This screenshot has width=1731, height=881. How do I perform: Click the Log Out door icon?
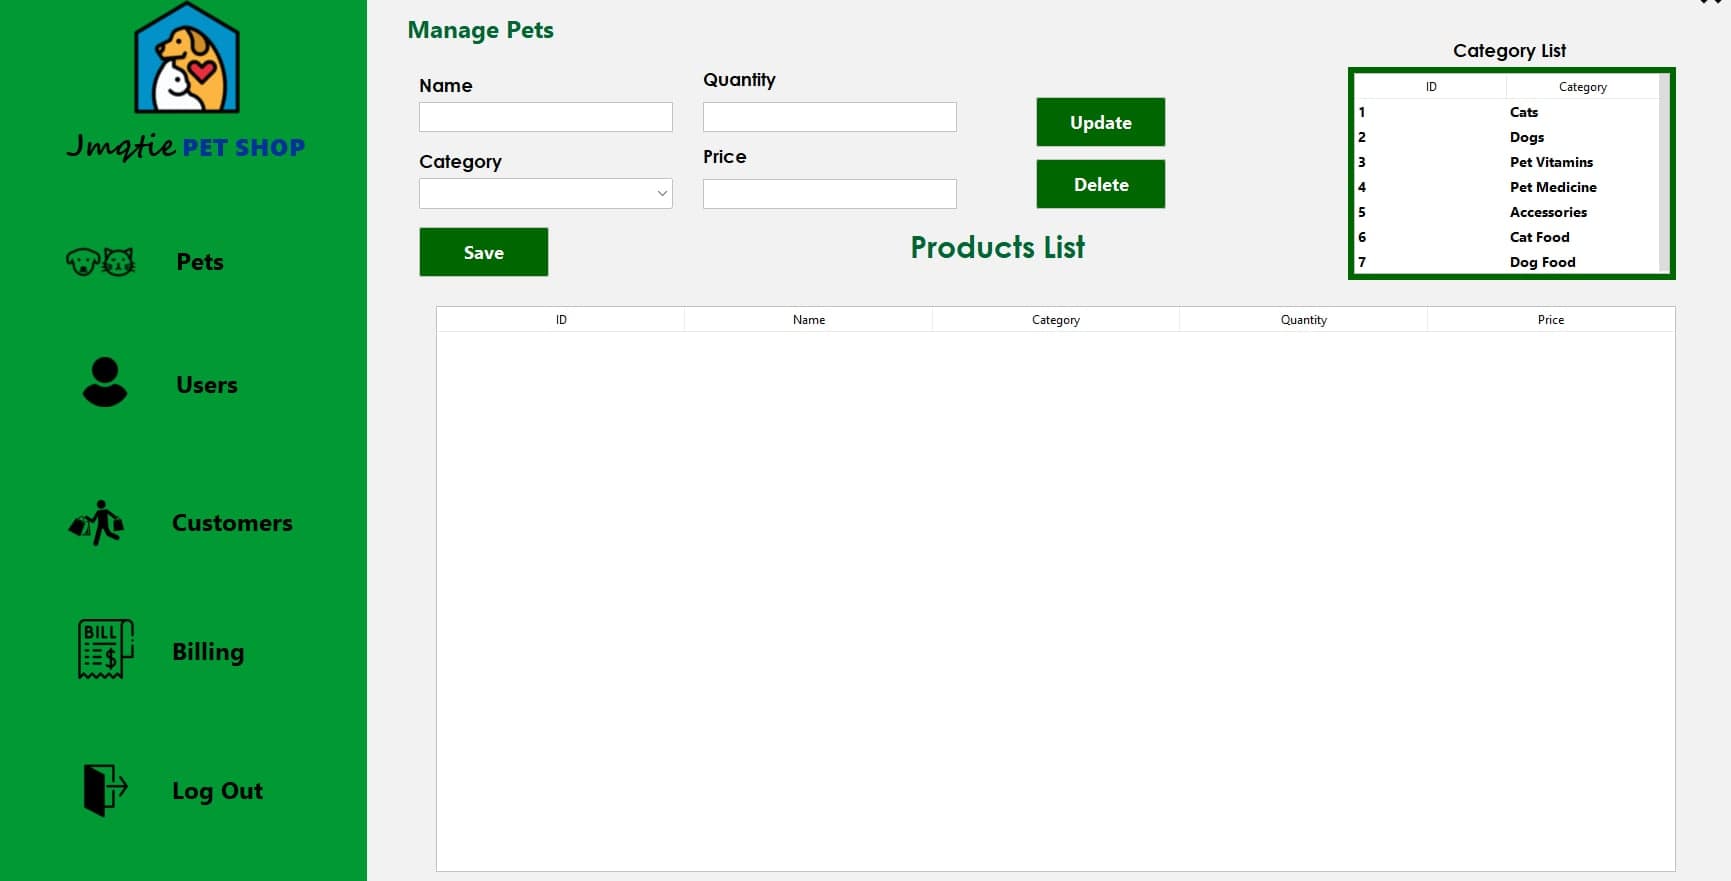click(105, 790)
